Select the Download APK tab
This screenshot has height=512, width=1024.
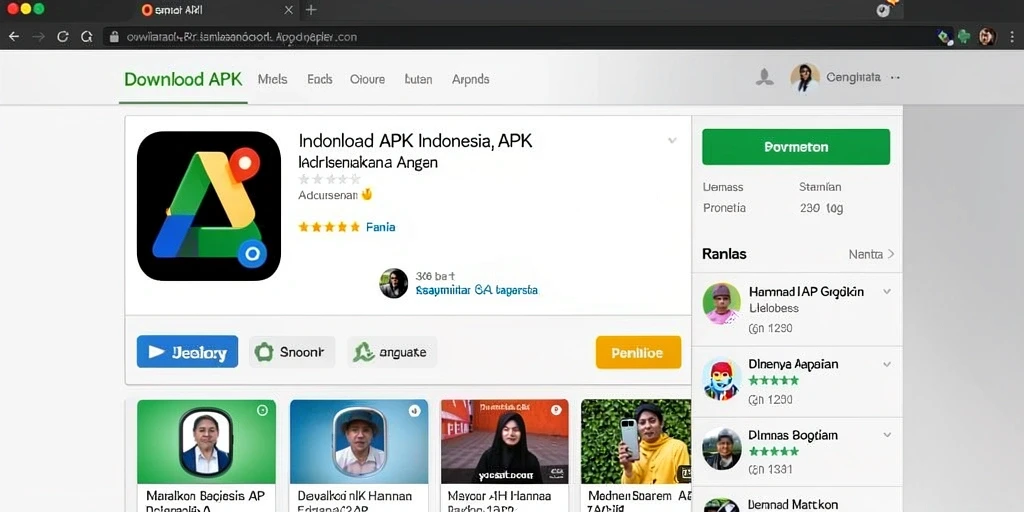[x=183, y=80]
